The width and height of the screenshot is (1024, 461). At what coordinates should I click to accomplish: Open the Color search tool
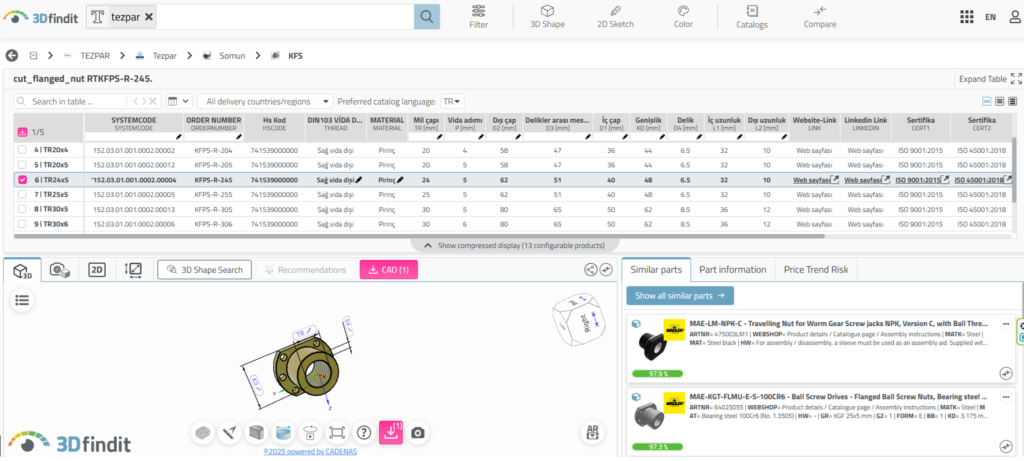[x=683, y=17]
